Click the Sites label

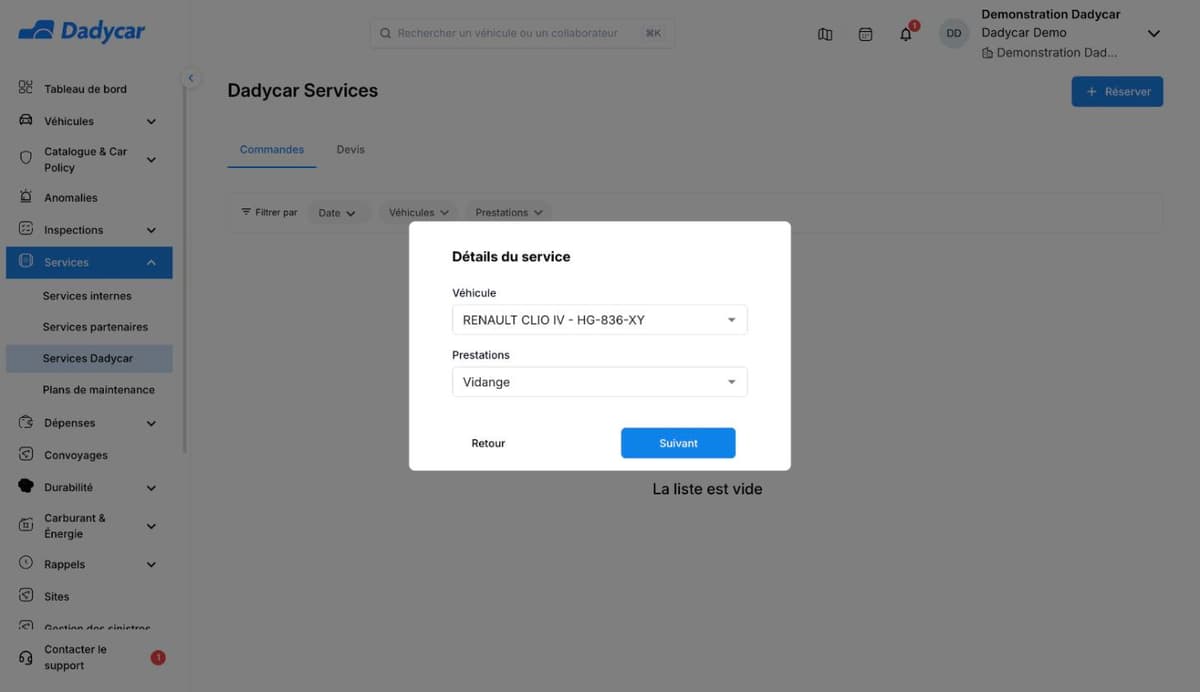tap(57, 596)
